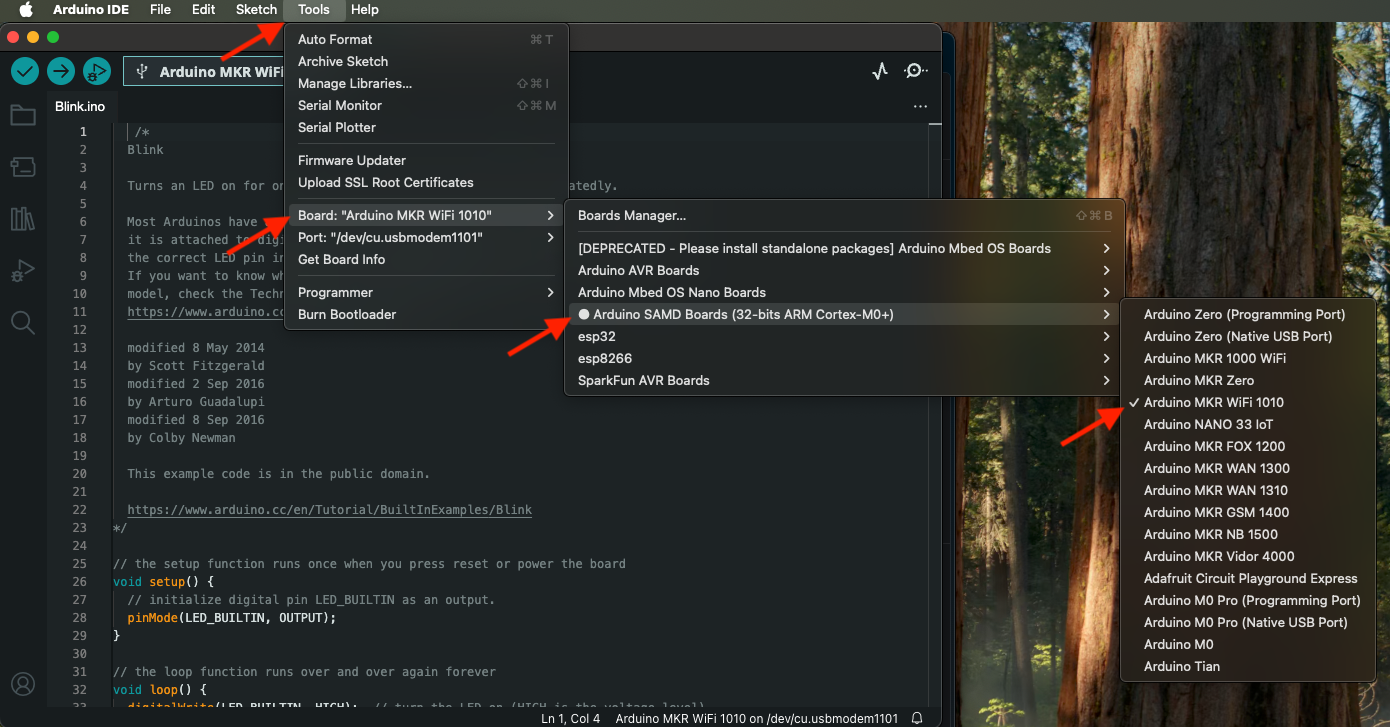Open the File menu
The image size is (1390, 727).
(x=160, y=9)
